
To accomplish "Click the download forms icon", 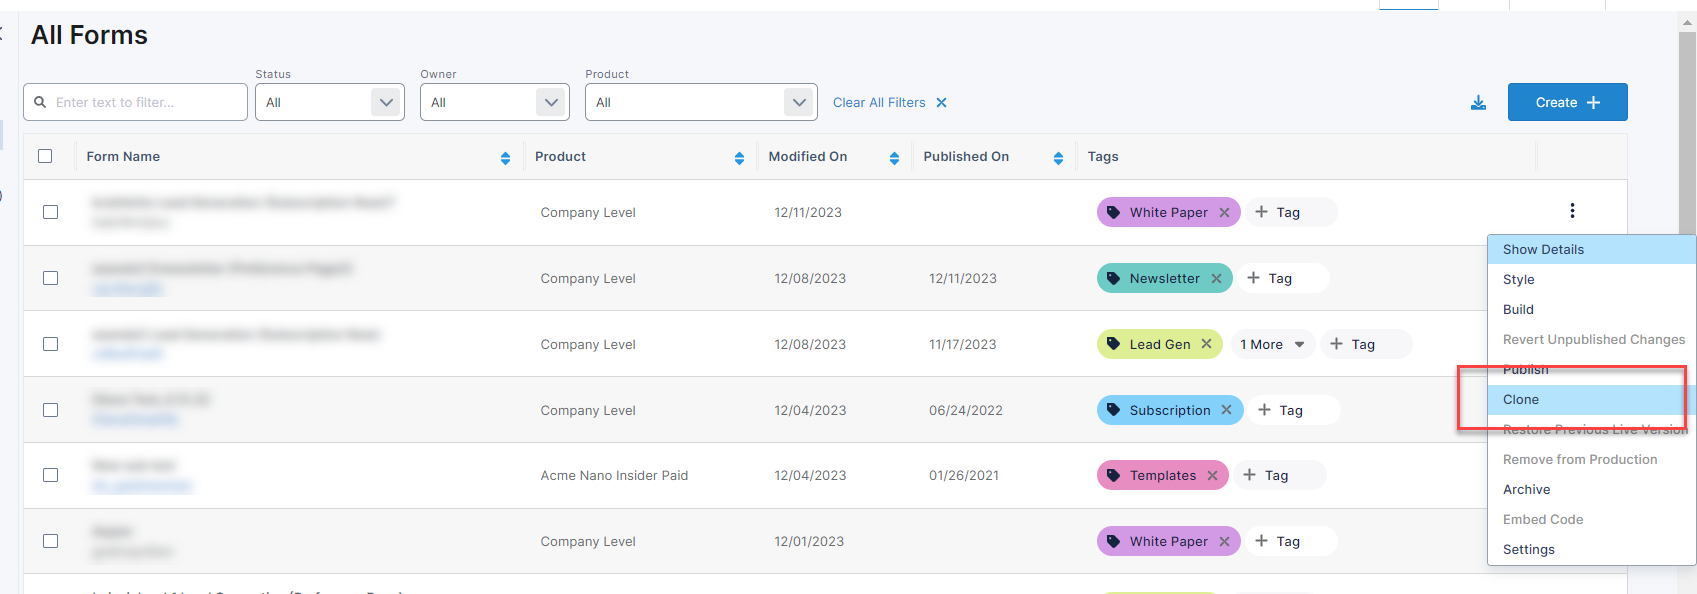I will [1478, 103].
